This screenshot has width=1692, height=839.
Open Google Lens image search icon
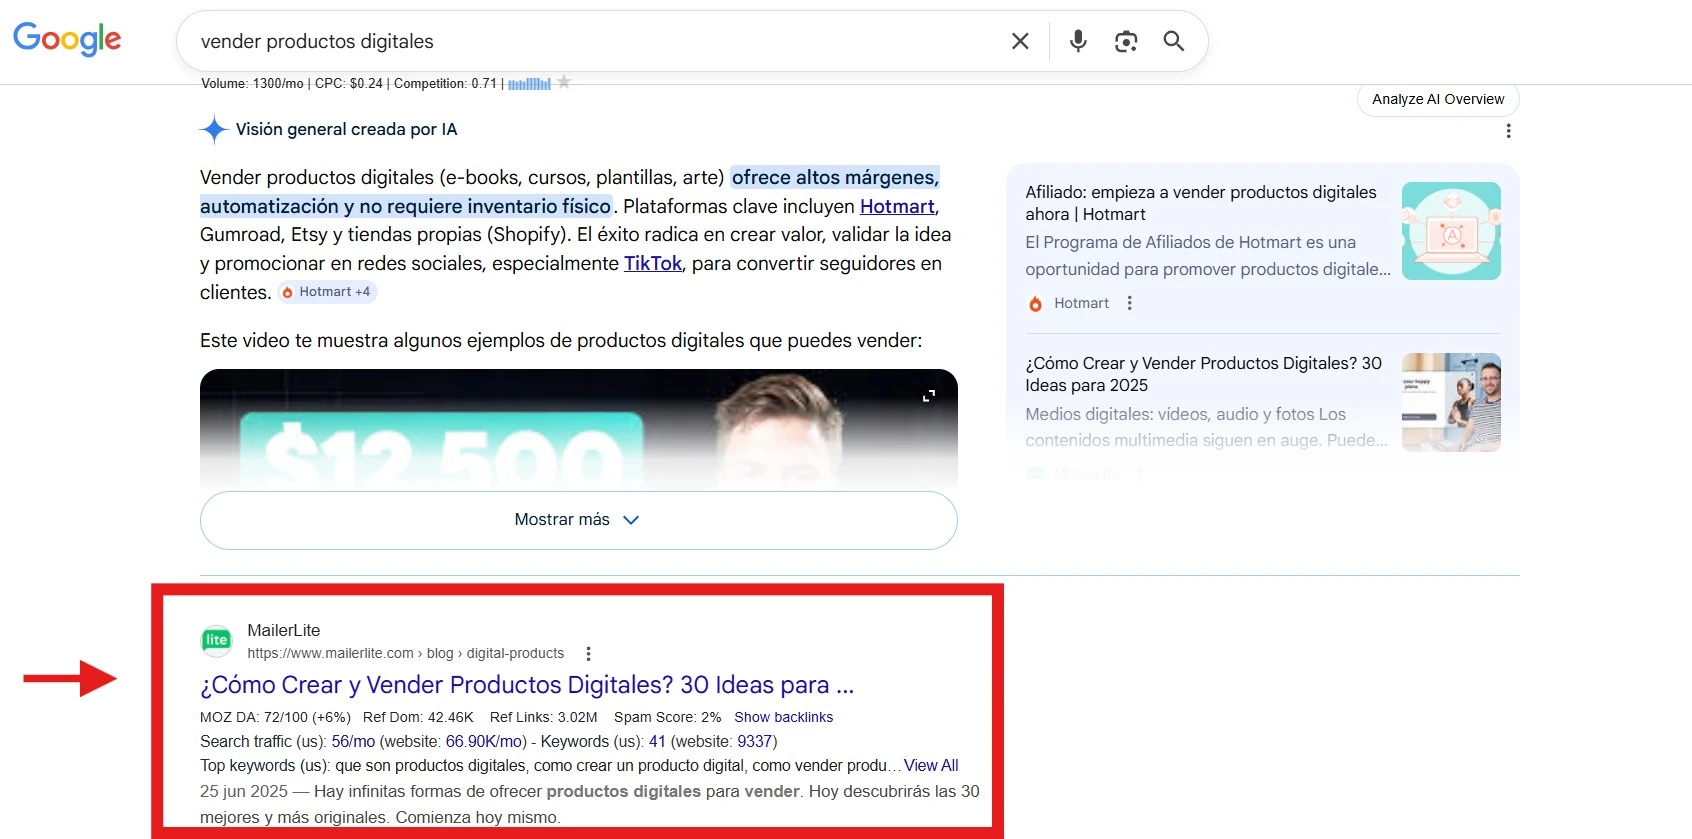point(1126,41)
